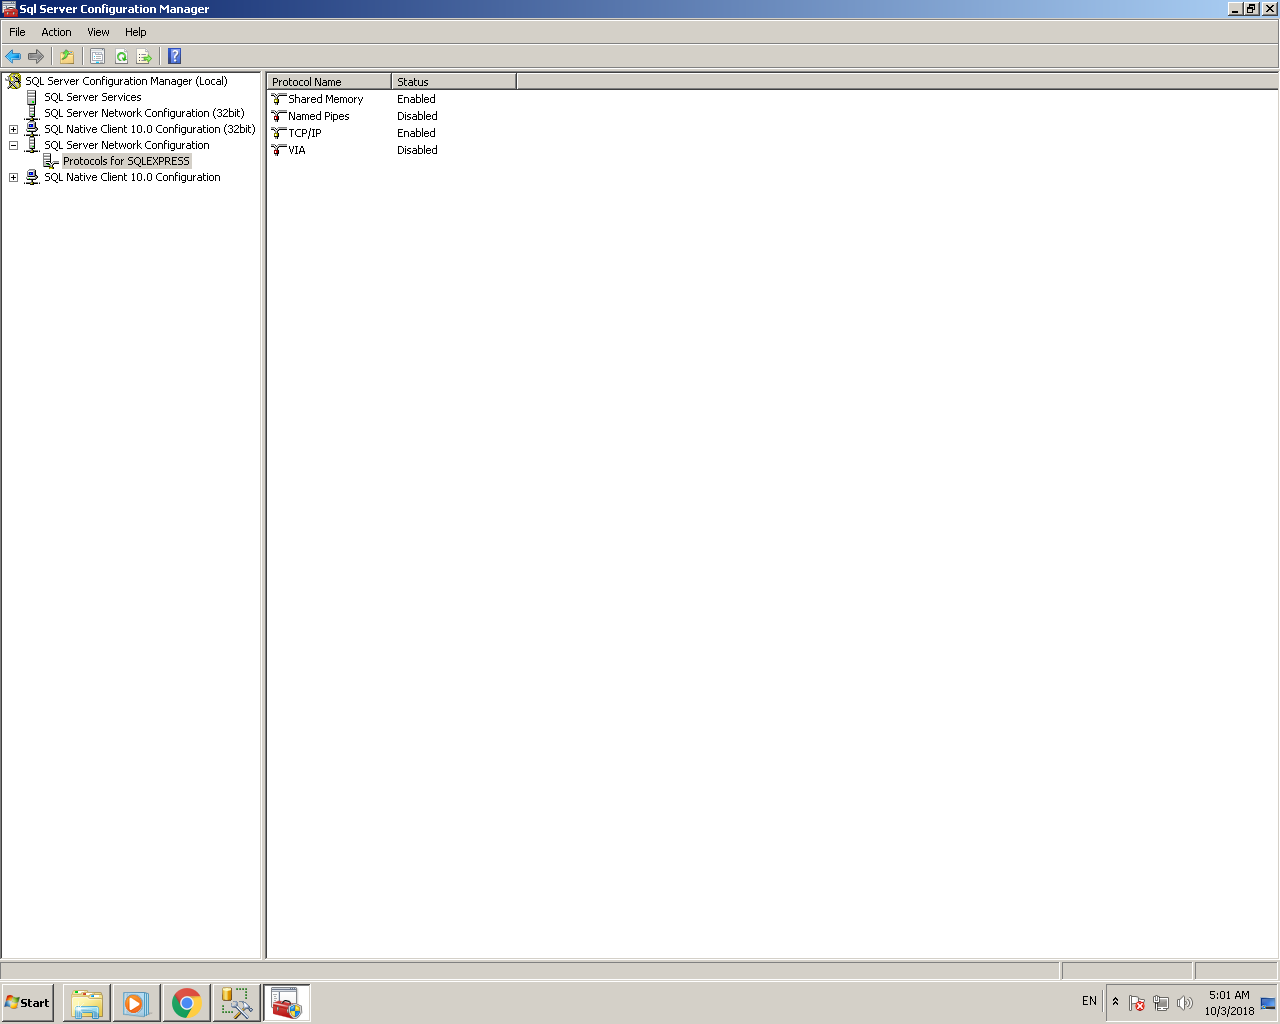This screenshot has width=1280, height=1024.
Task: Sort by the Status column header
Action: click(x=454, y=82)
